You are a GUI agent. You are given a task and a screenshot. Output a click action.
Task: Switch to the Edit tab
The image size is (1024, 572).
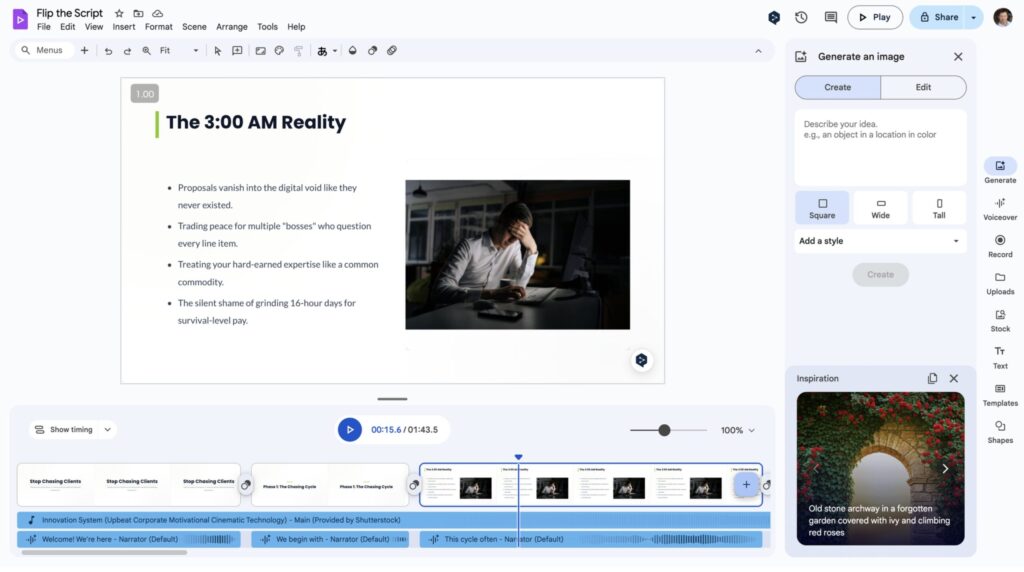[x=923, y=87]
